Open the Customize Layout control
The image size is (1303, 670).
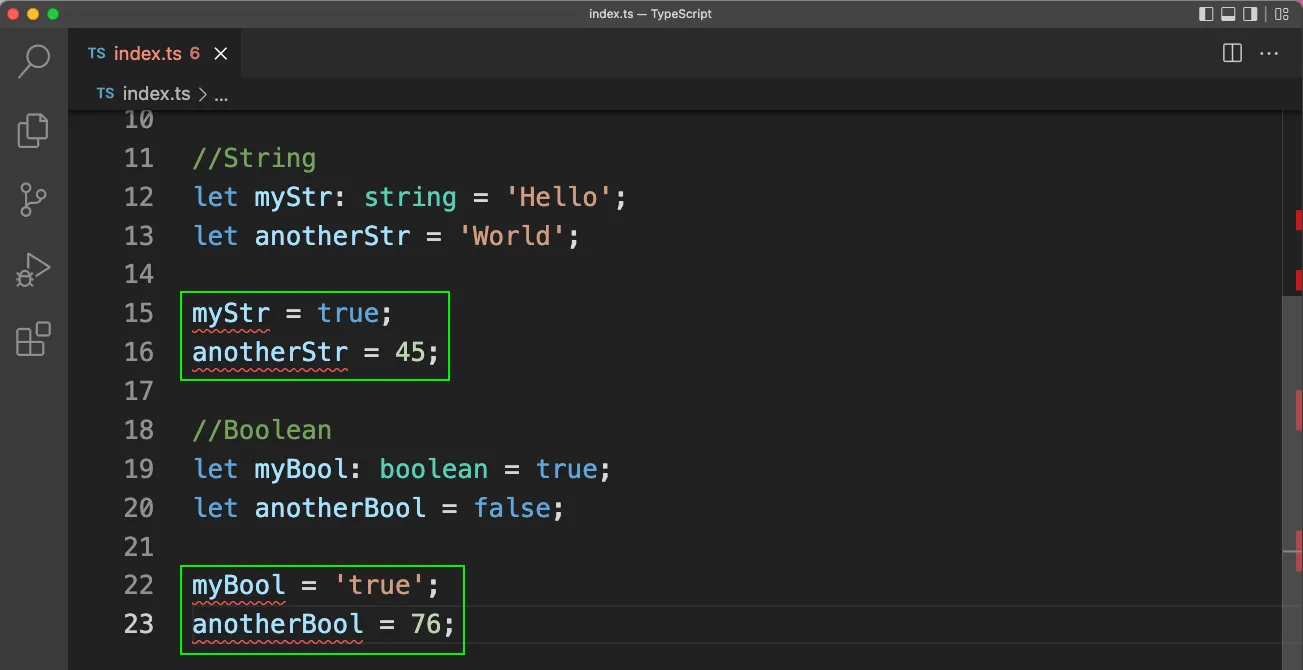click(x=1280, y=14)
